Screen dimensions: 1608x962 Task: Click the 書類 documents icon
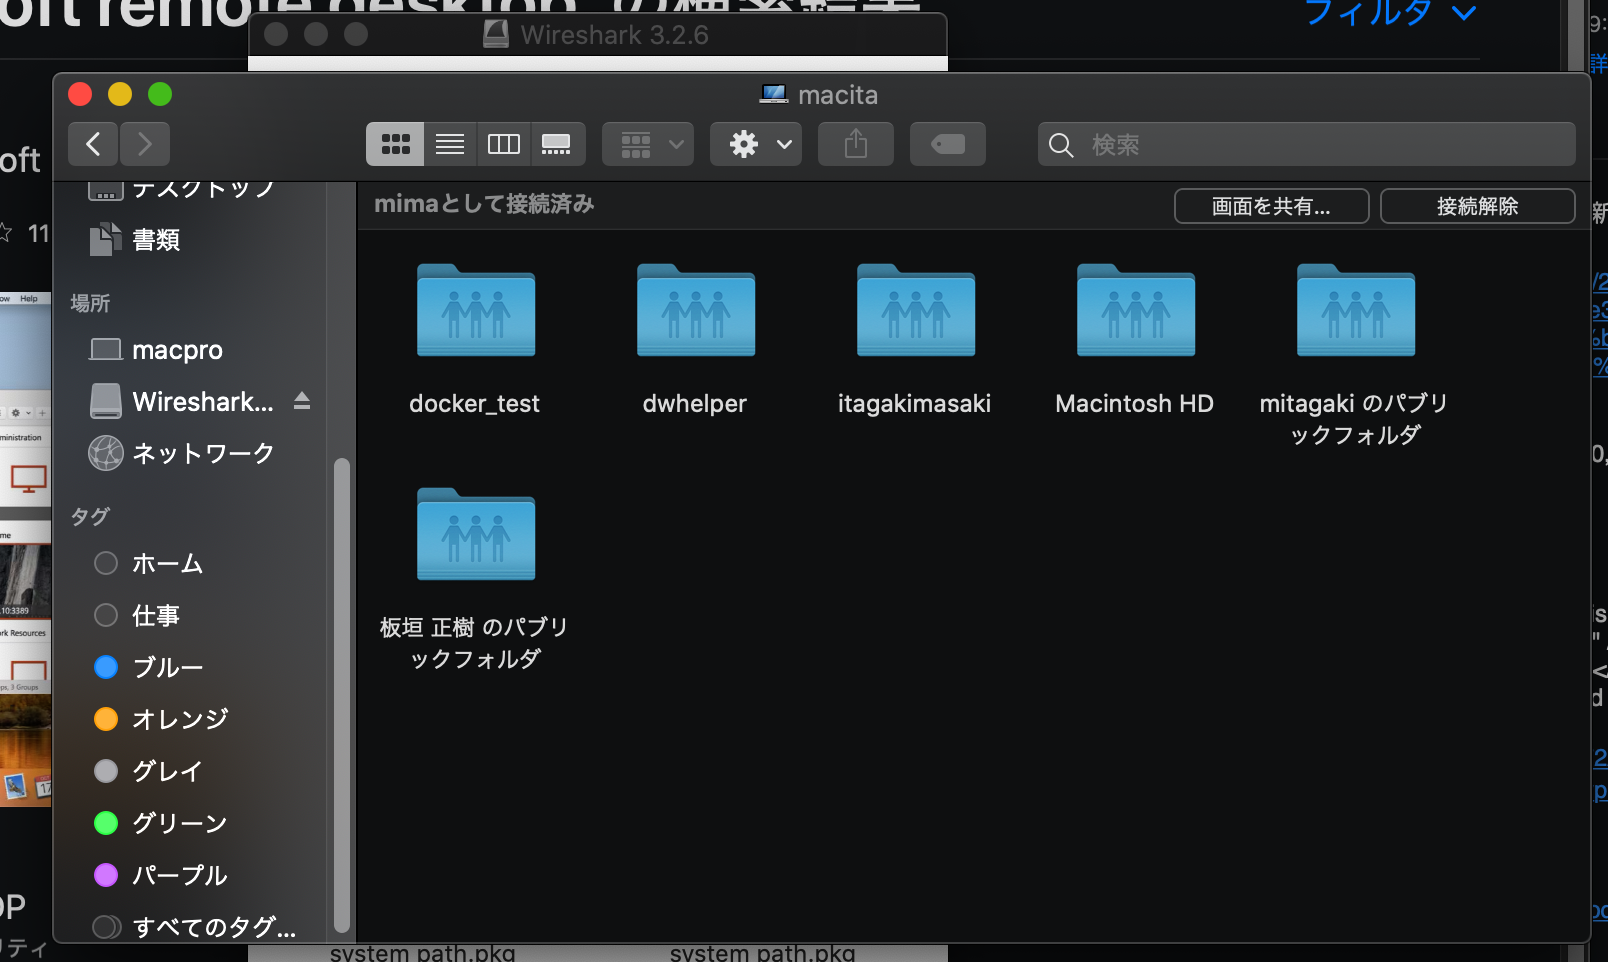click(x=106, y=240)
